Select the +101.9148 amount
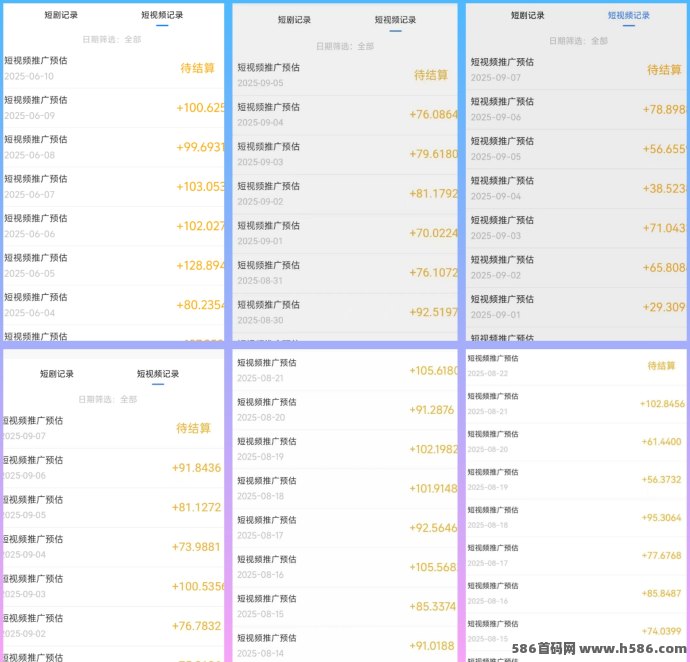Viewport: 690px width, 662px height. 433,489
